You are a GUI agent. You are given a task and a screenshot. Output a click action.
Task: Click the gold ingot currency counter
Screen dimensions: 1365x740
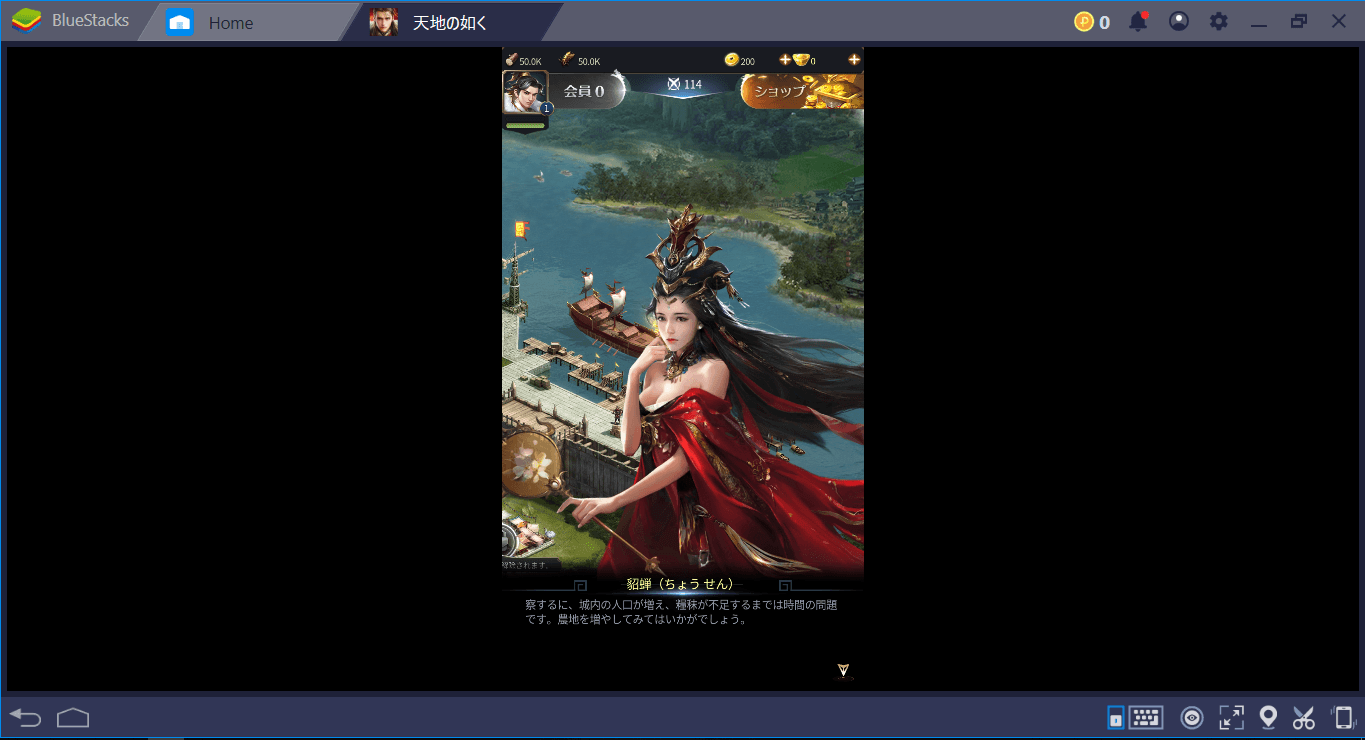click(804, 60)
